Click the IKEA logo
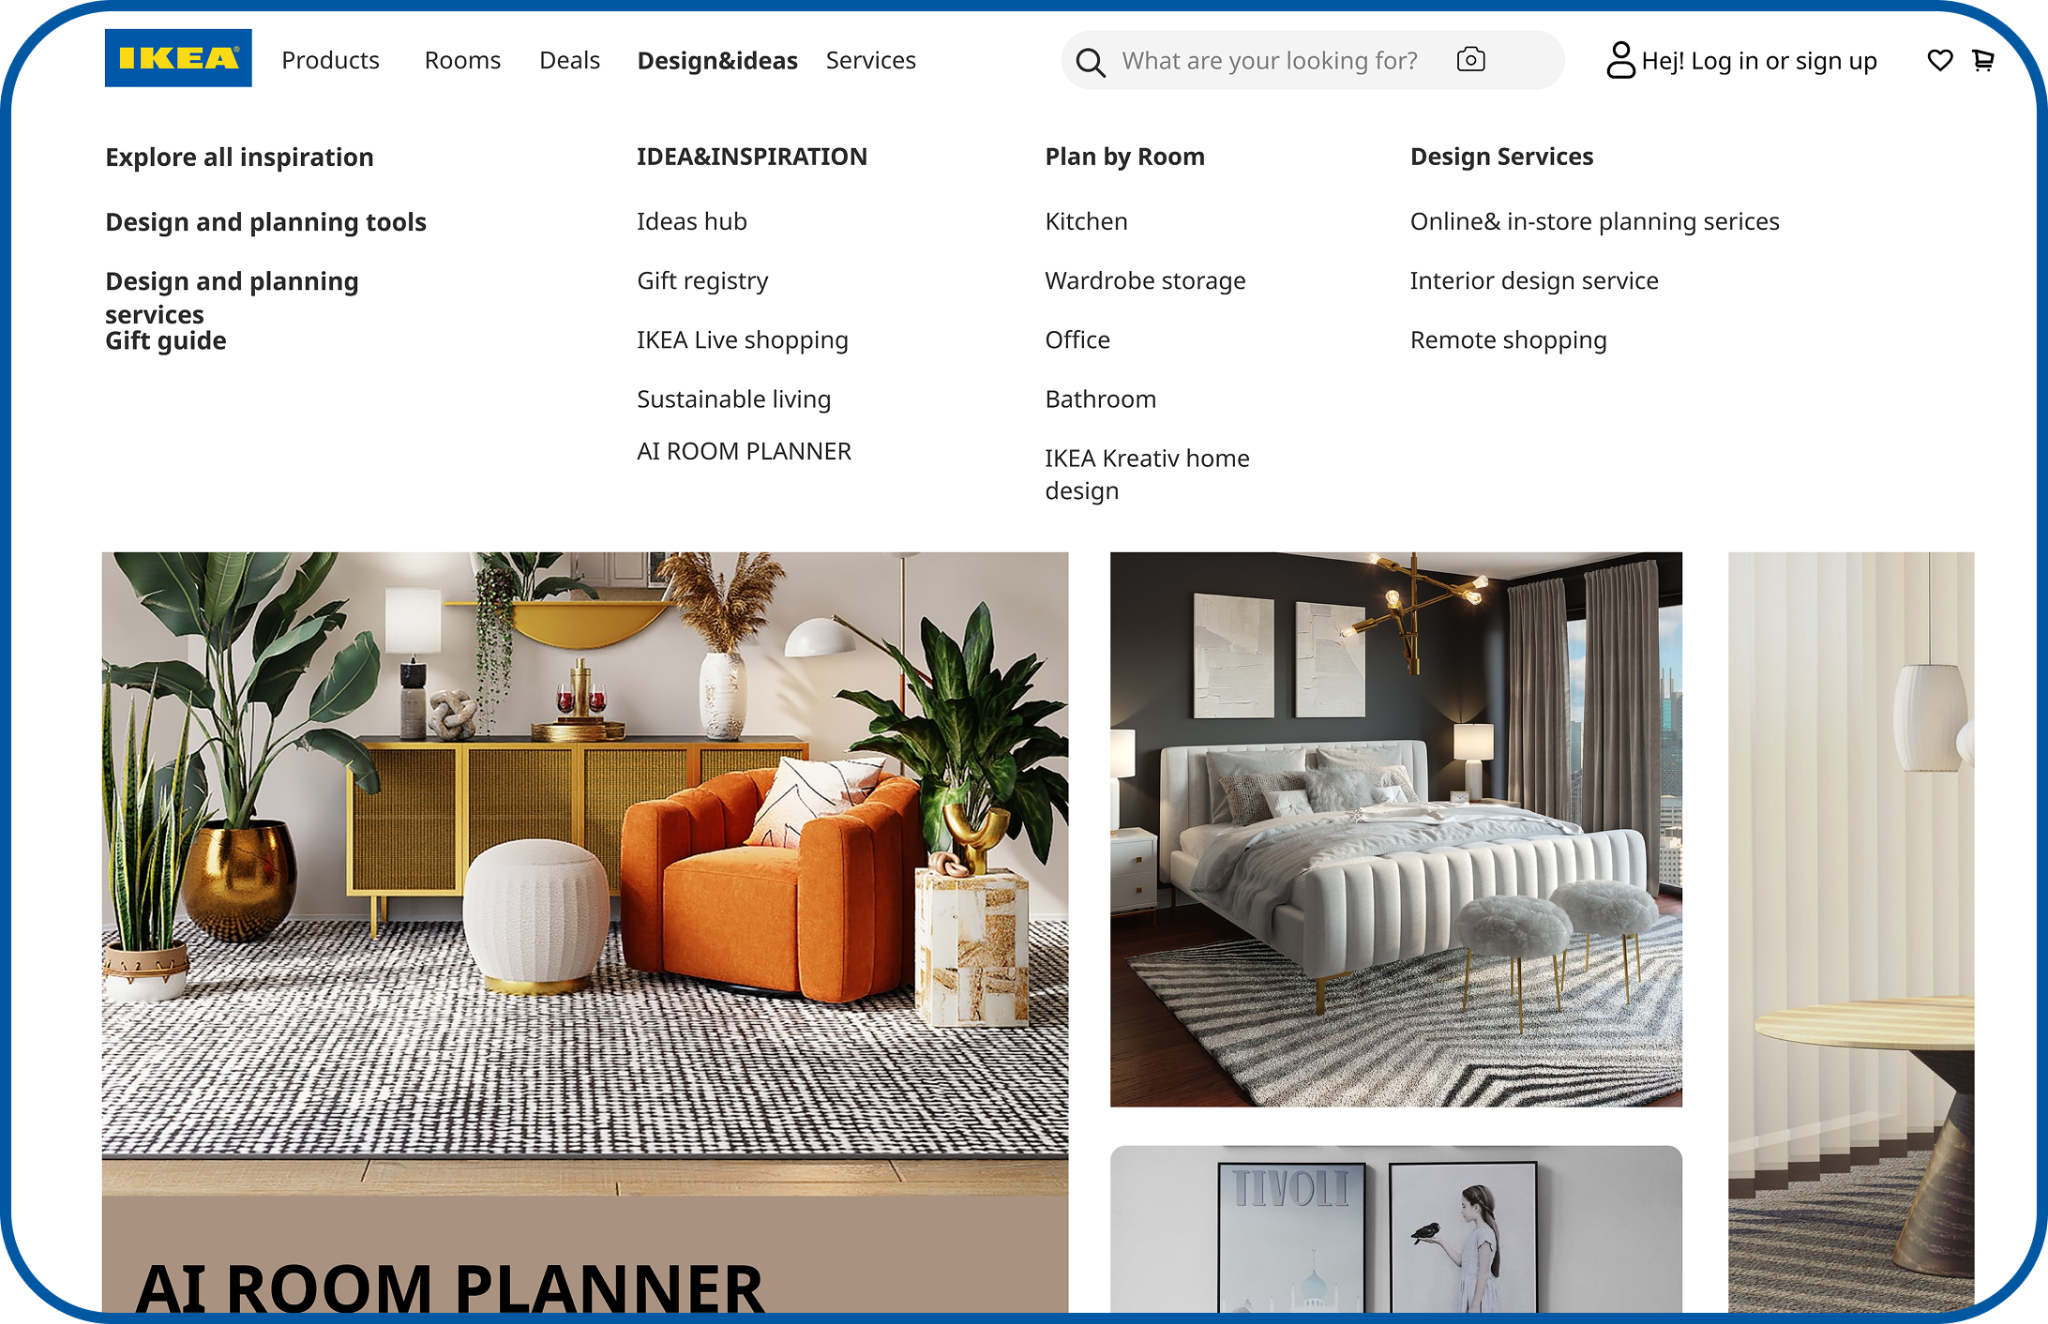 [x=178, y=58]
